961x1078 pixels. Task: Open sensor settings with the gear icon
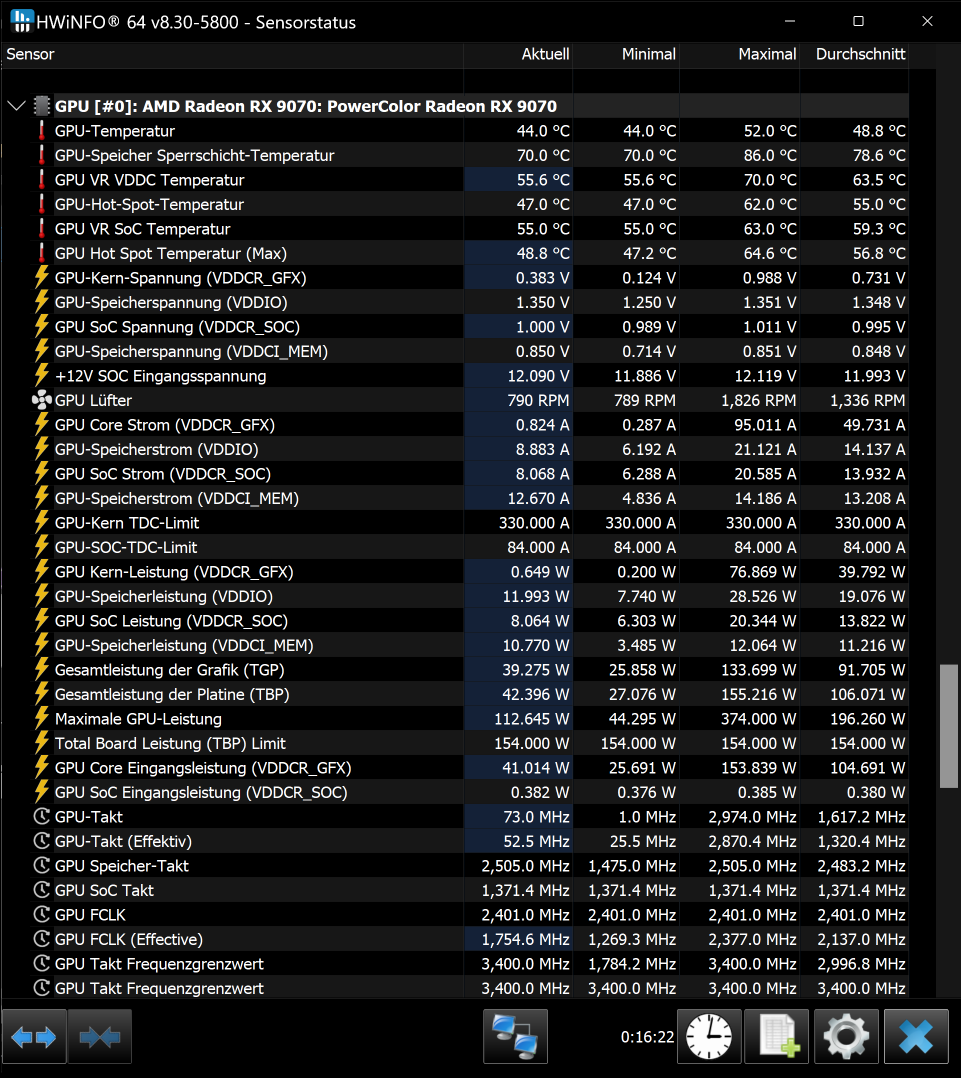pos(846,1037)
